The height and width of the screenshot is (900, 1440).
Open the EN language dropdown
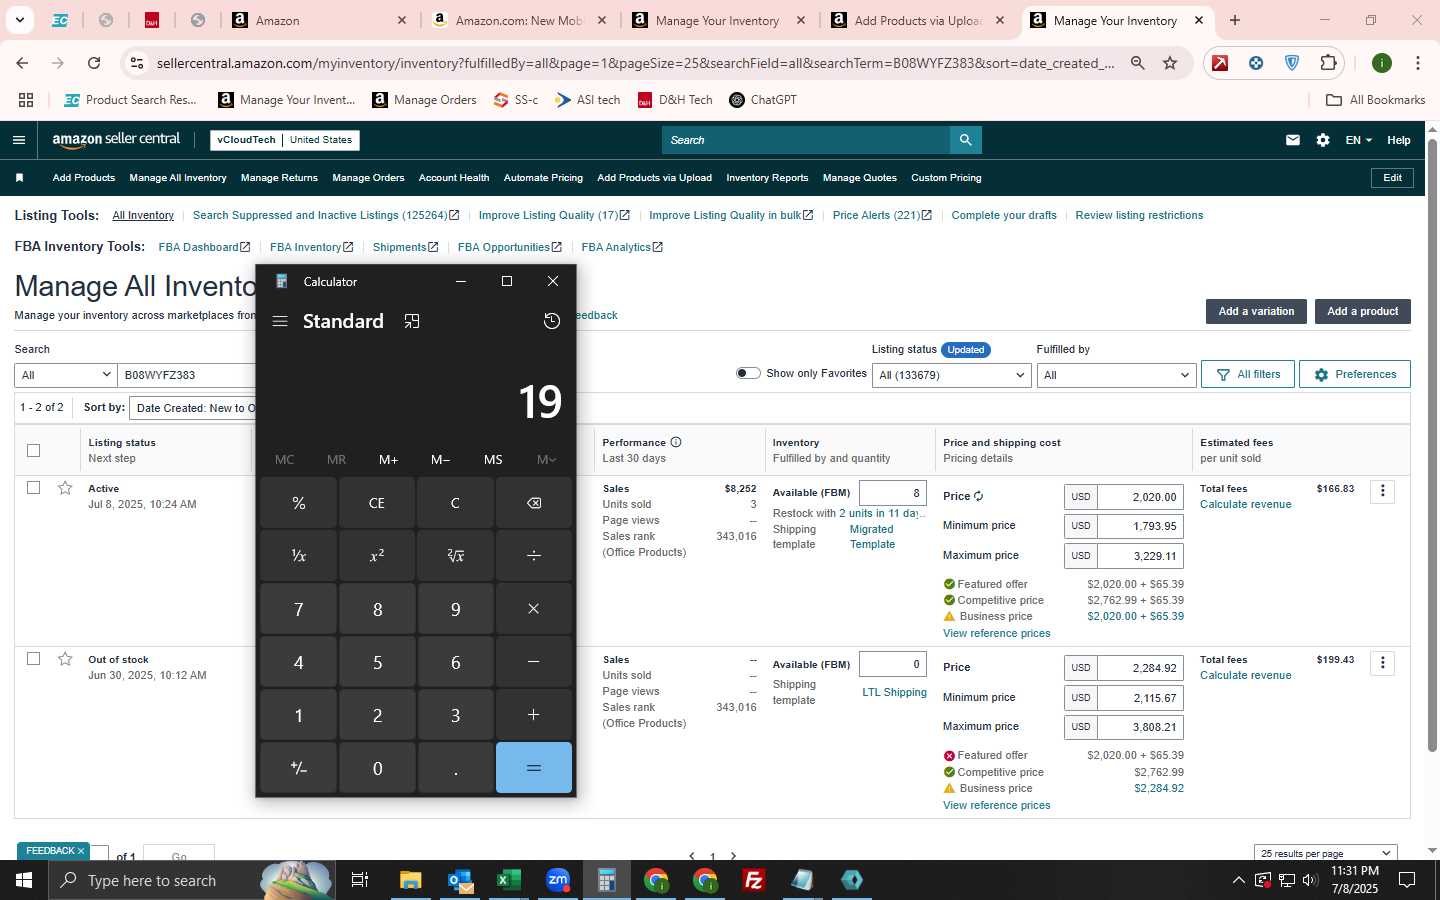pos(1358,140)
